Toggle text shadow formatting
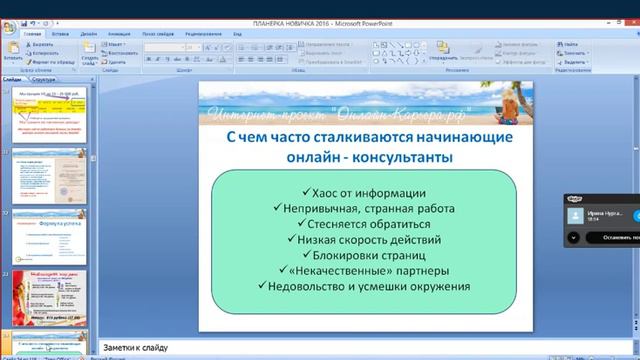Screen dimensions: 640x360 tap(187, 60)
